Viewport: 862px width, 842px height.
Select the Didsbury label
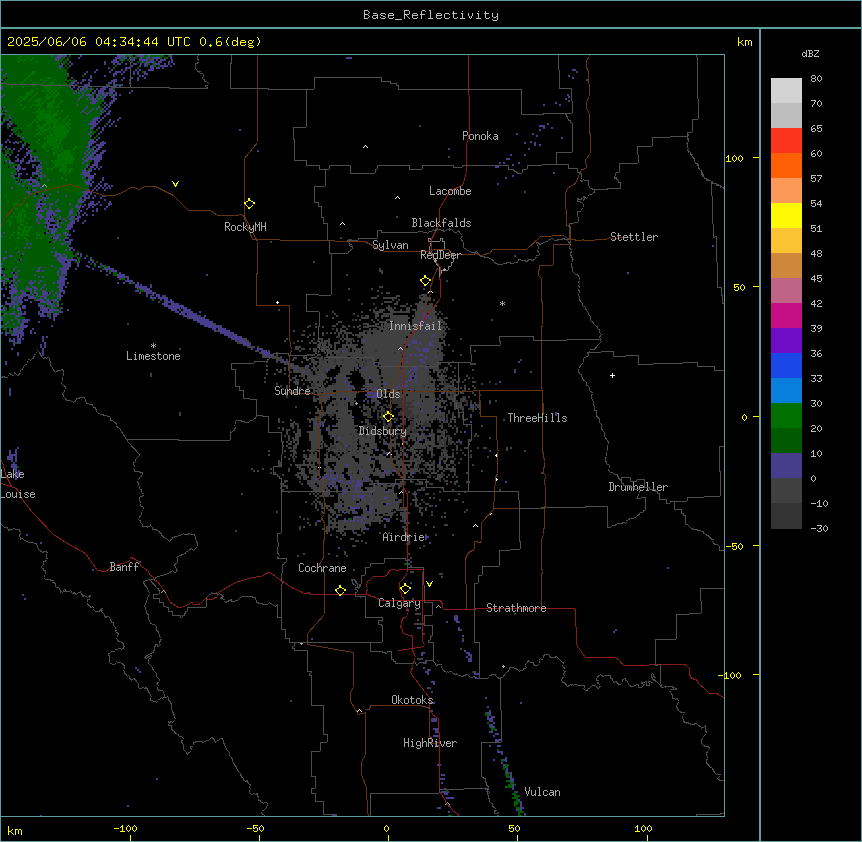[x=383, y=431]
